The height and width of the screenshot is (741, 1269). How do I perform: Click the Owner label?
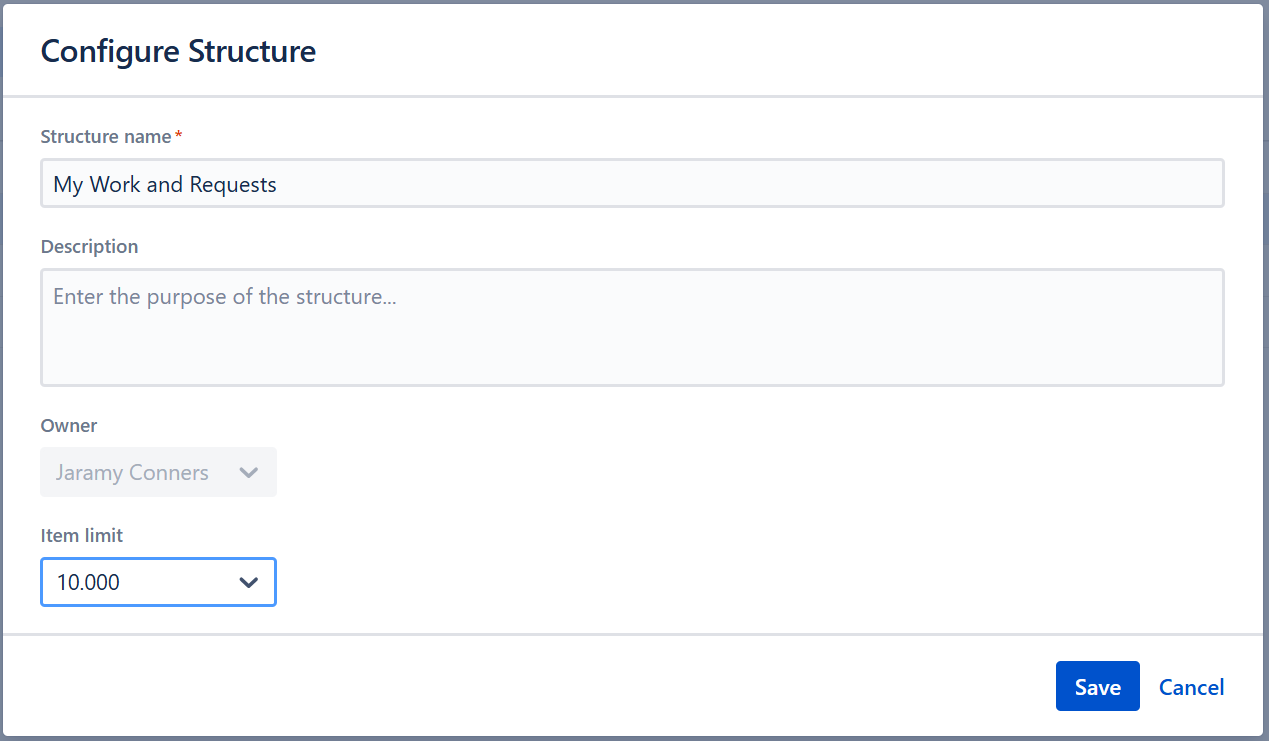(x=68, y=425)
